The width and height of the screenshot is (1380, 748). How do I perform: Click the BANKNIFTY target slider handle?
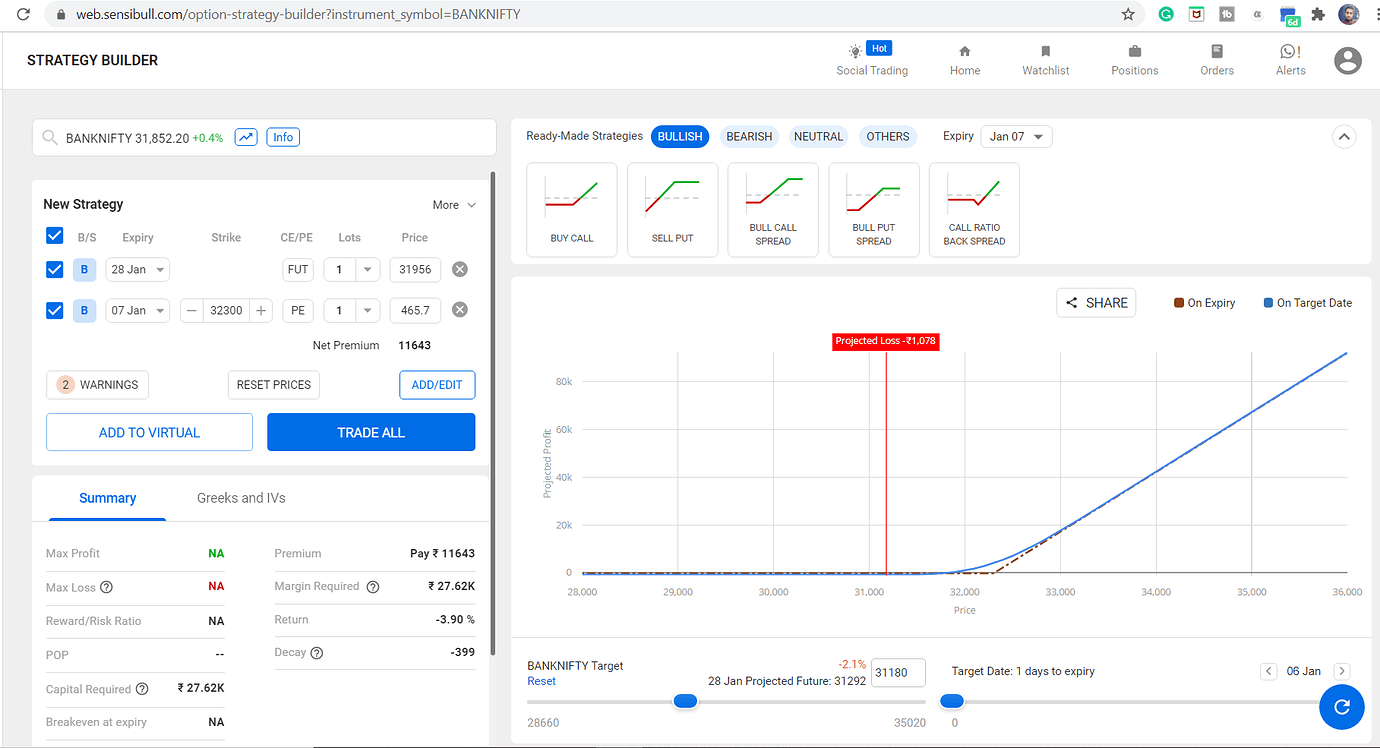tap(685, 701)
